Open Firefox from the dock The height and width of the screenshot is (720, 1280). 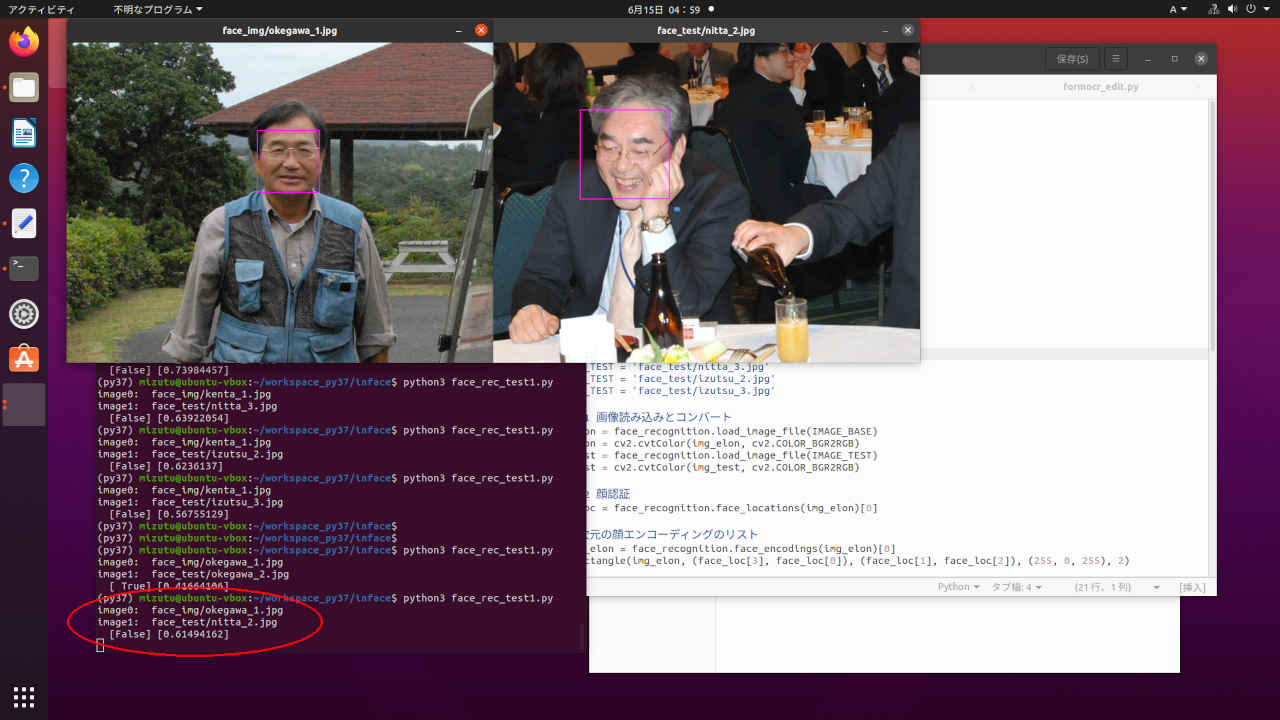click(24, 41)
